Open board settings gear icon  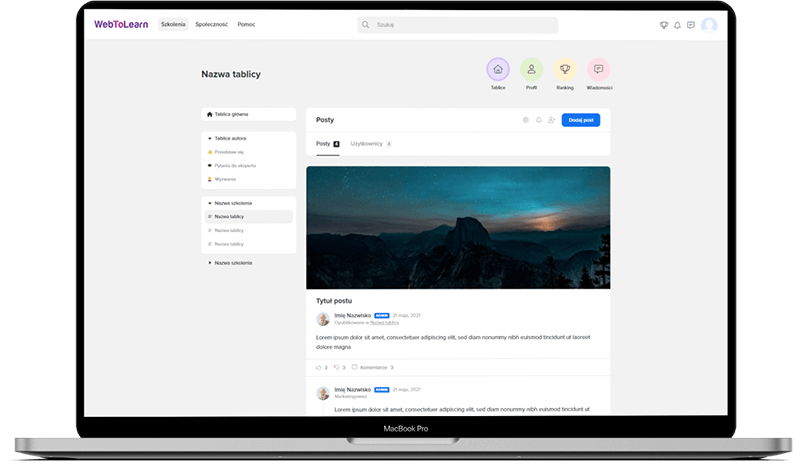[526, 120]
